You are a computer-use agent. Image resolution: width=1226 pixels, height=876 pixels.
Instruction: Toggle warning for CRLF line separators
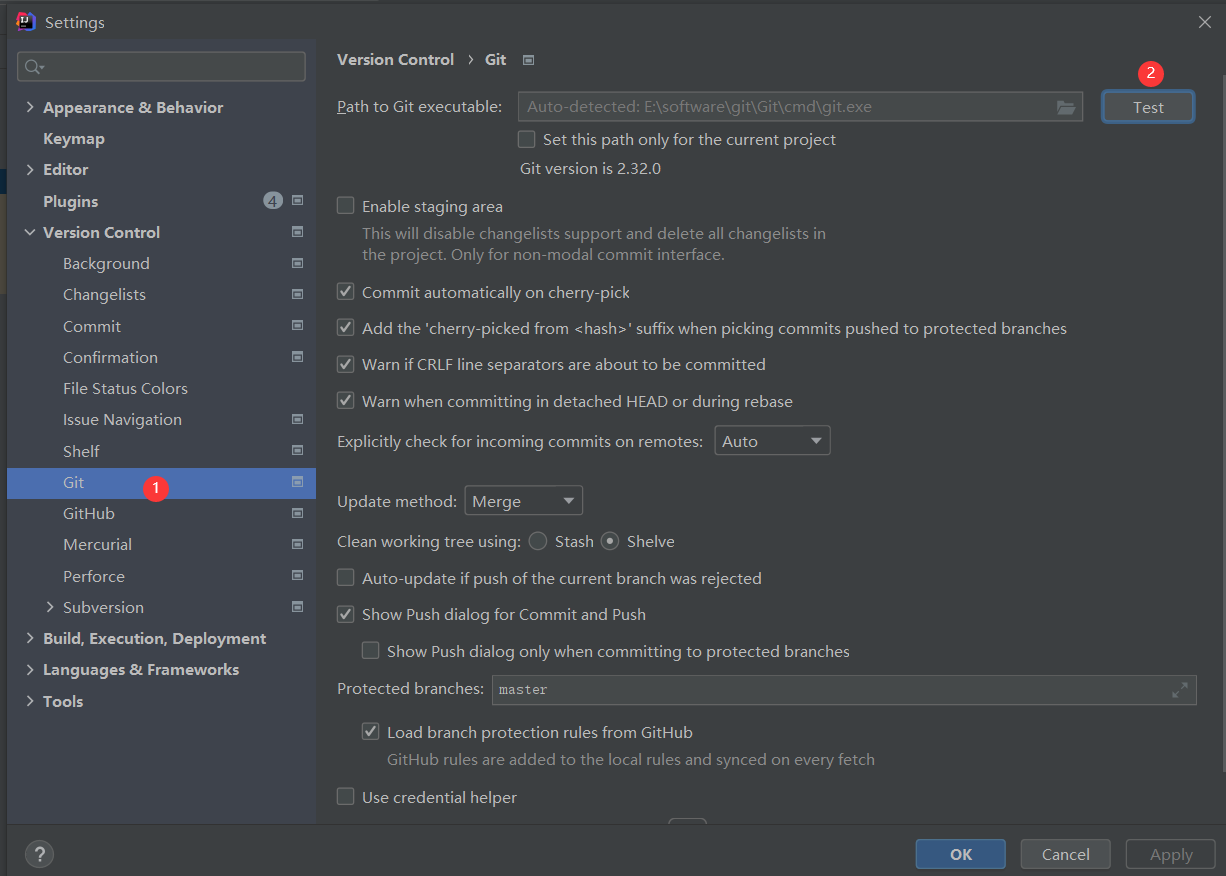[x=346, y=364]
